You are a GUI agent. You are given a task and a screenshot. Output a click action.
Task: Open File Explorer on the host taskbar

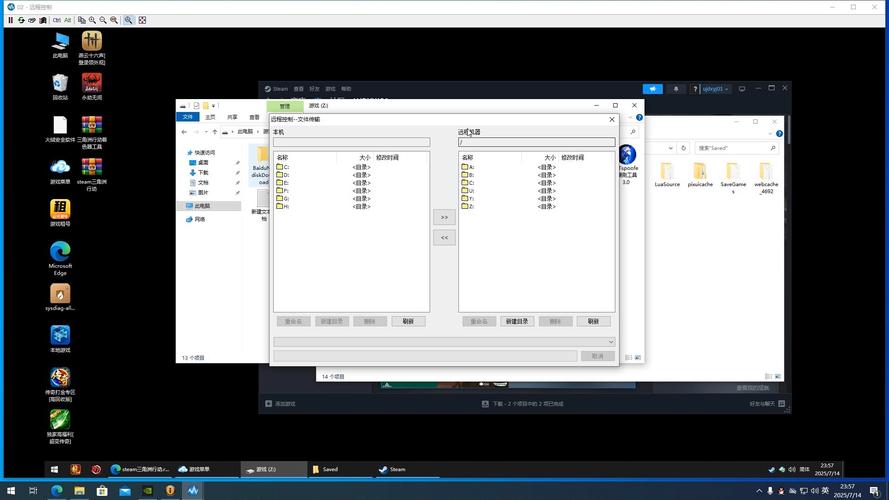point(79,491)
